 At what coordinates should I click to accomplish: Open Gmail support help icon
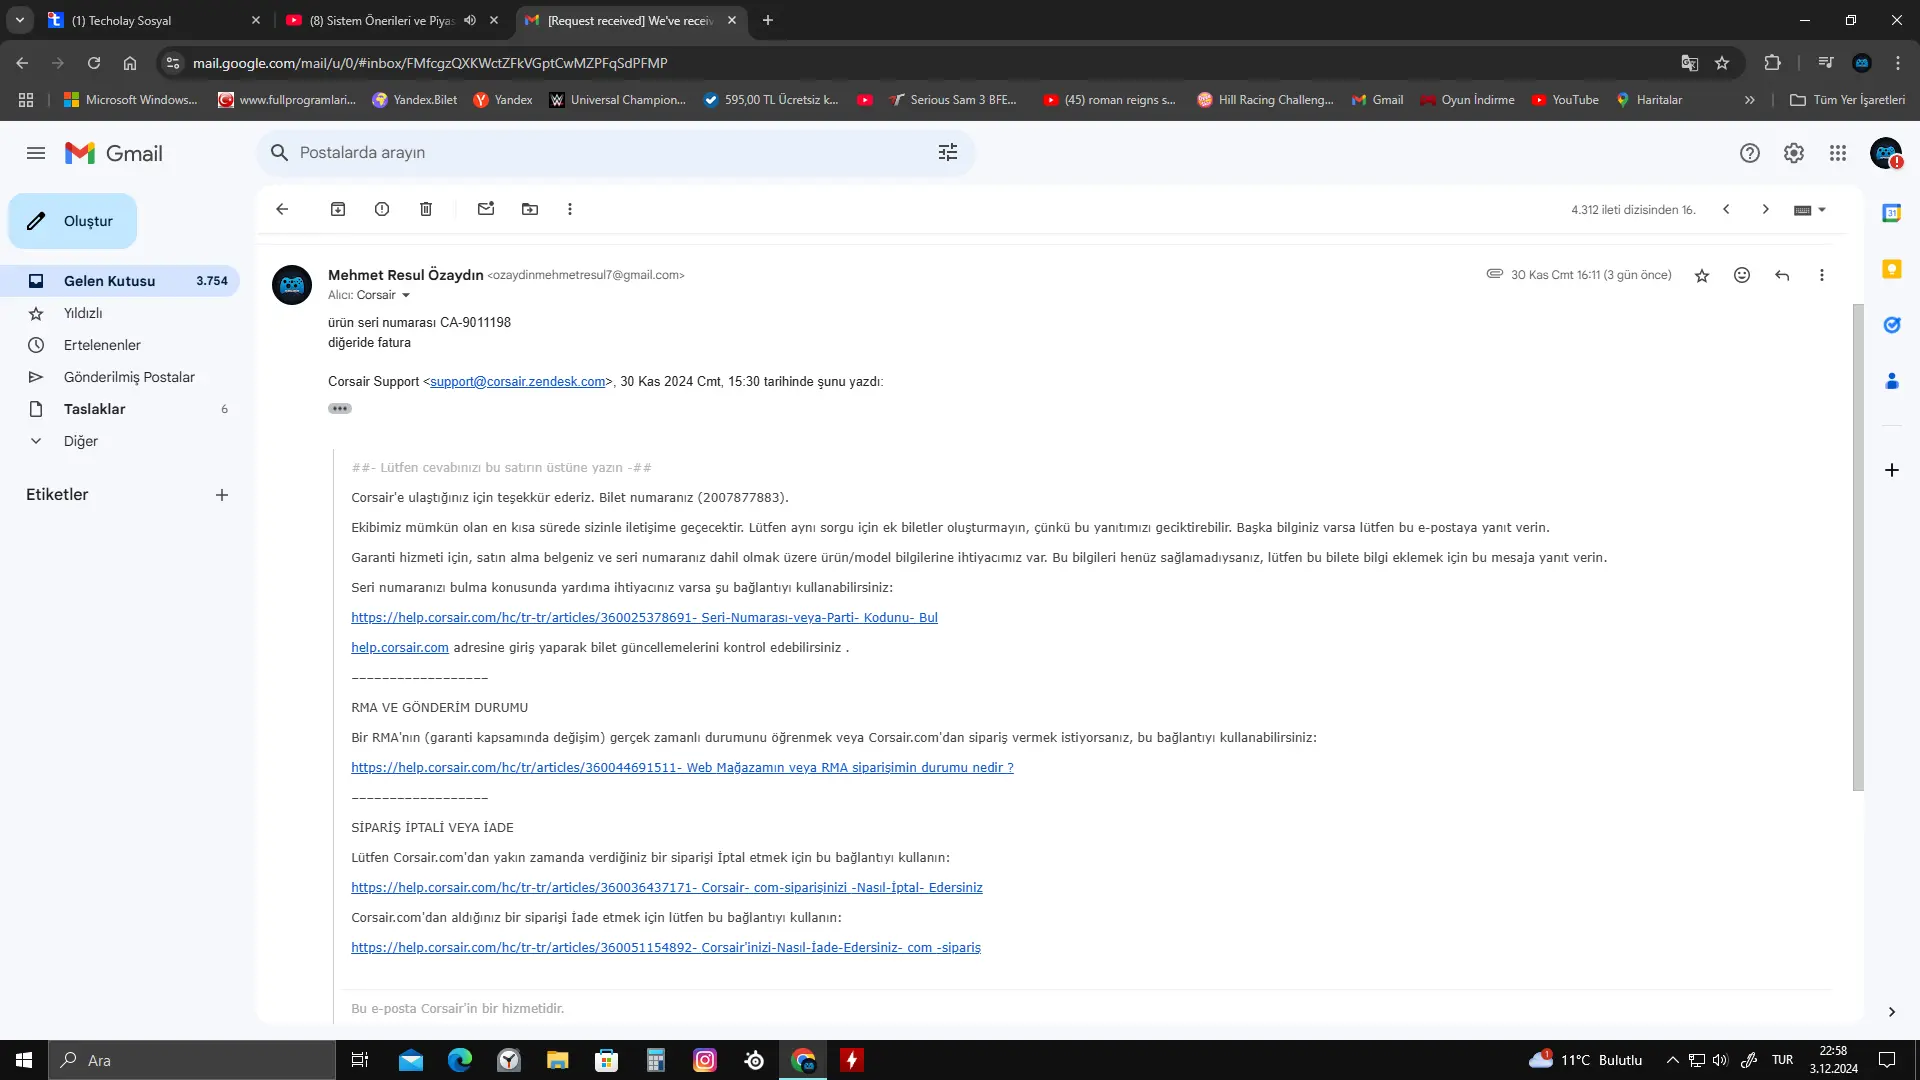point(1750,153)
